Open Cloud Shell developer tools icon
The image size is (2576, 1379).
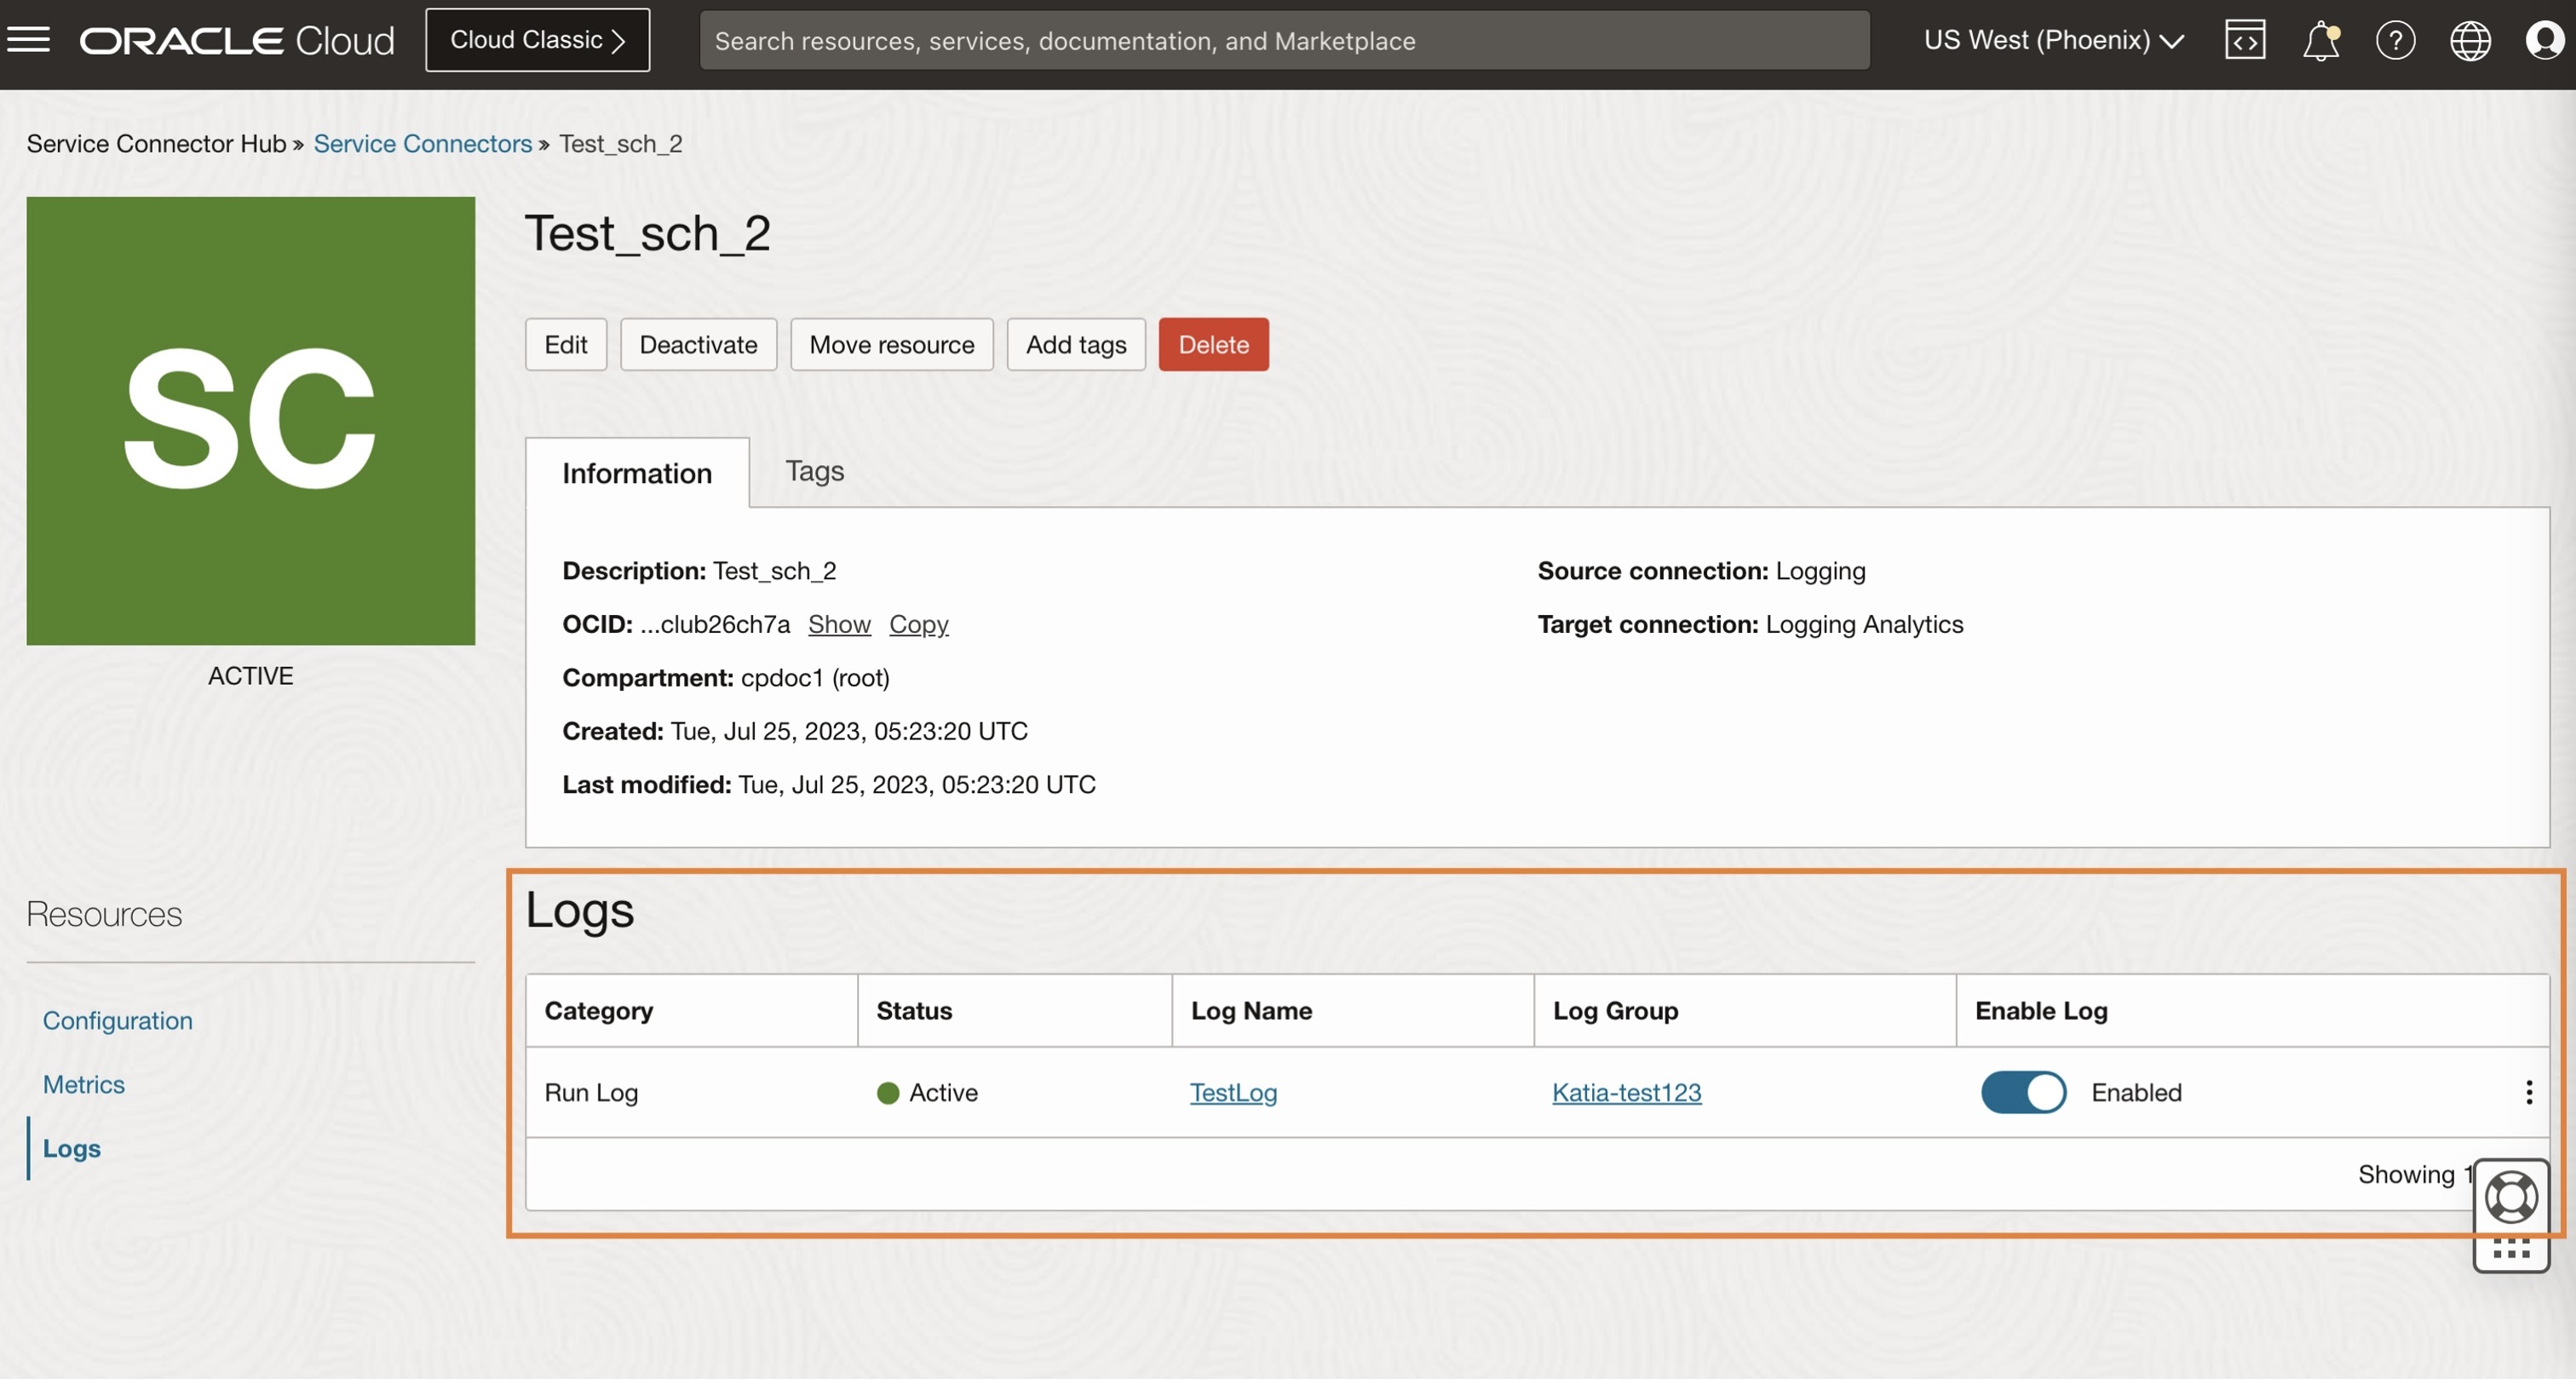2245,40
